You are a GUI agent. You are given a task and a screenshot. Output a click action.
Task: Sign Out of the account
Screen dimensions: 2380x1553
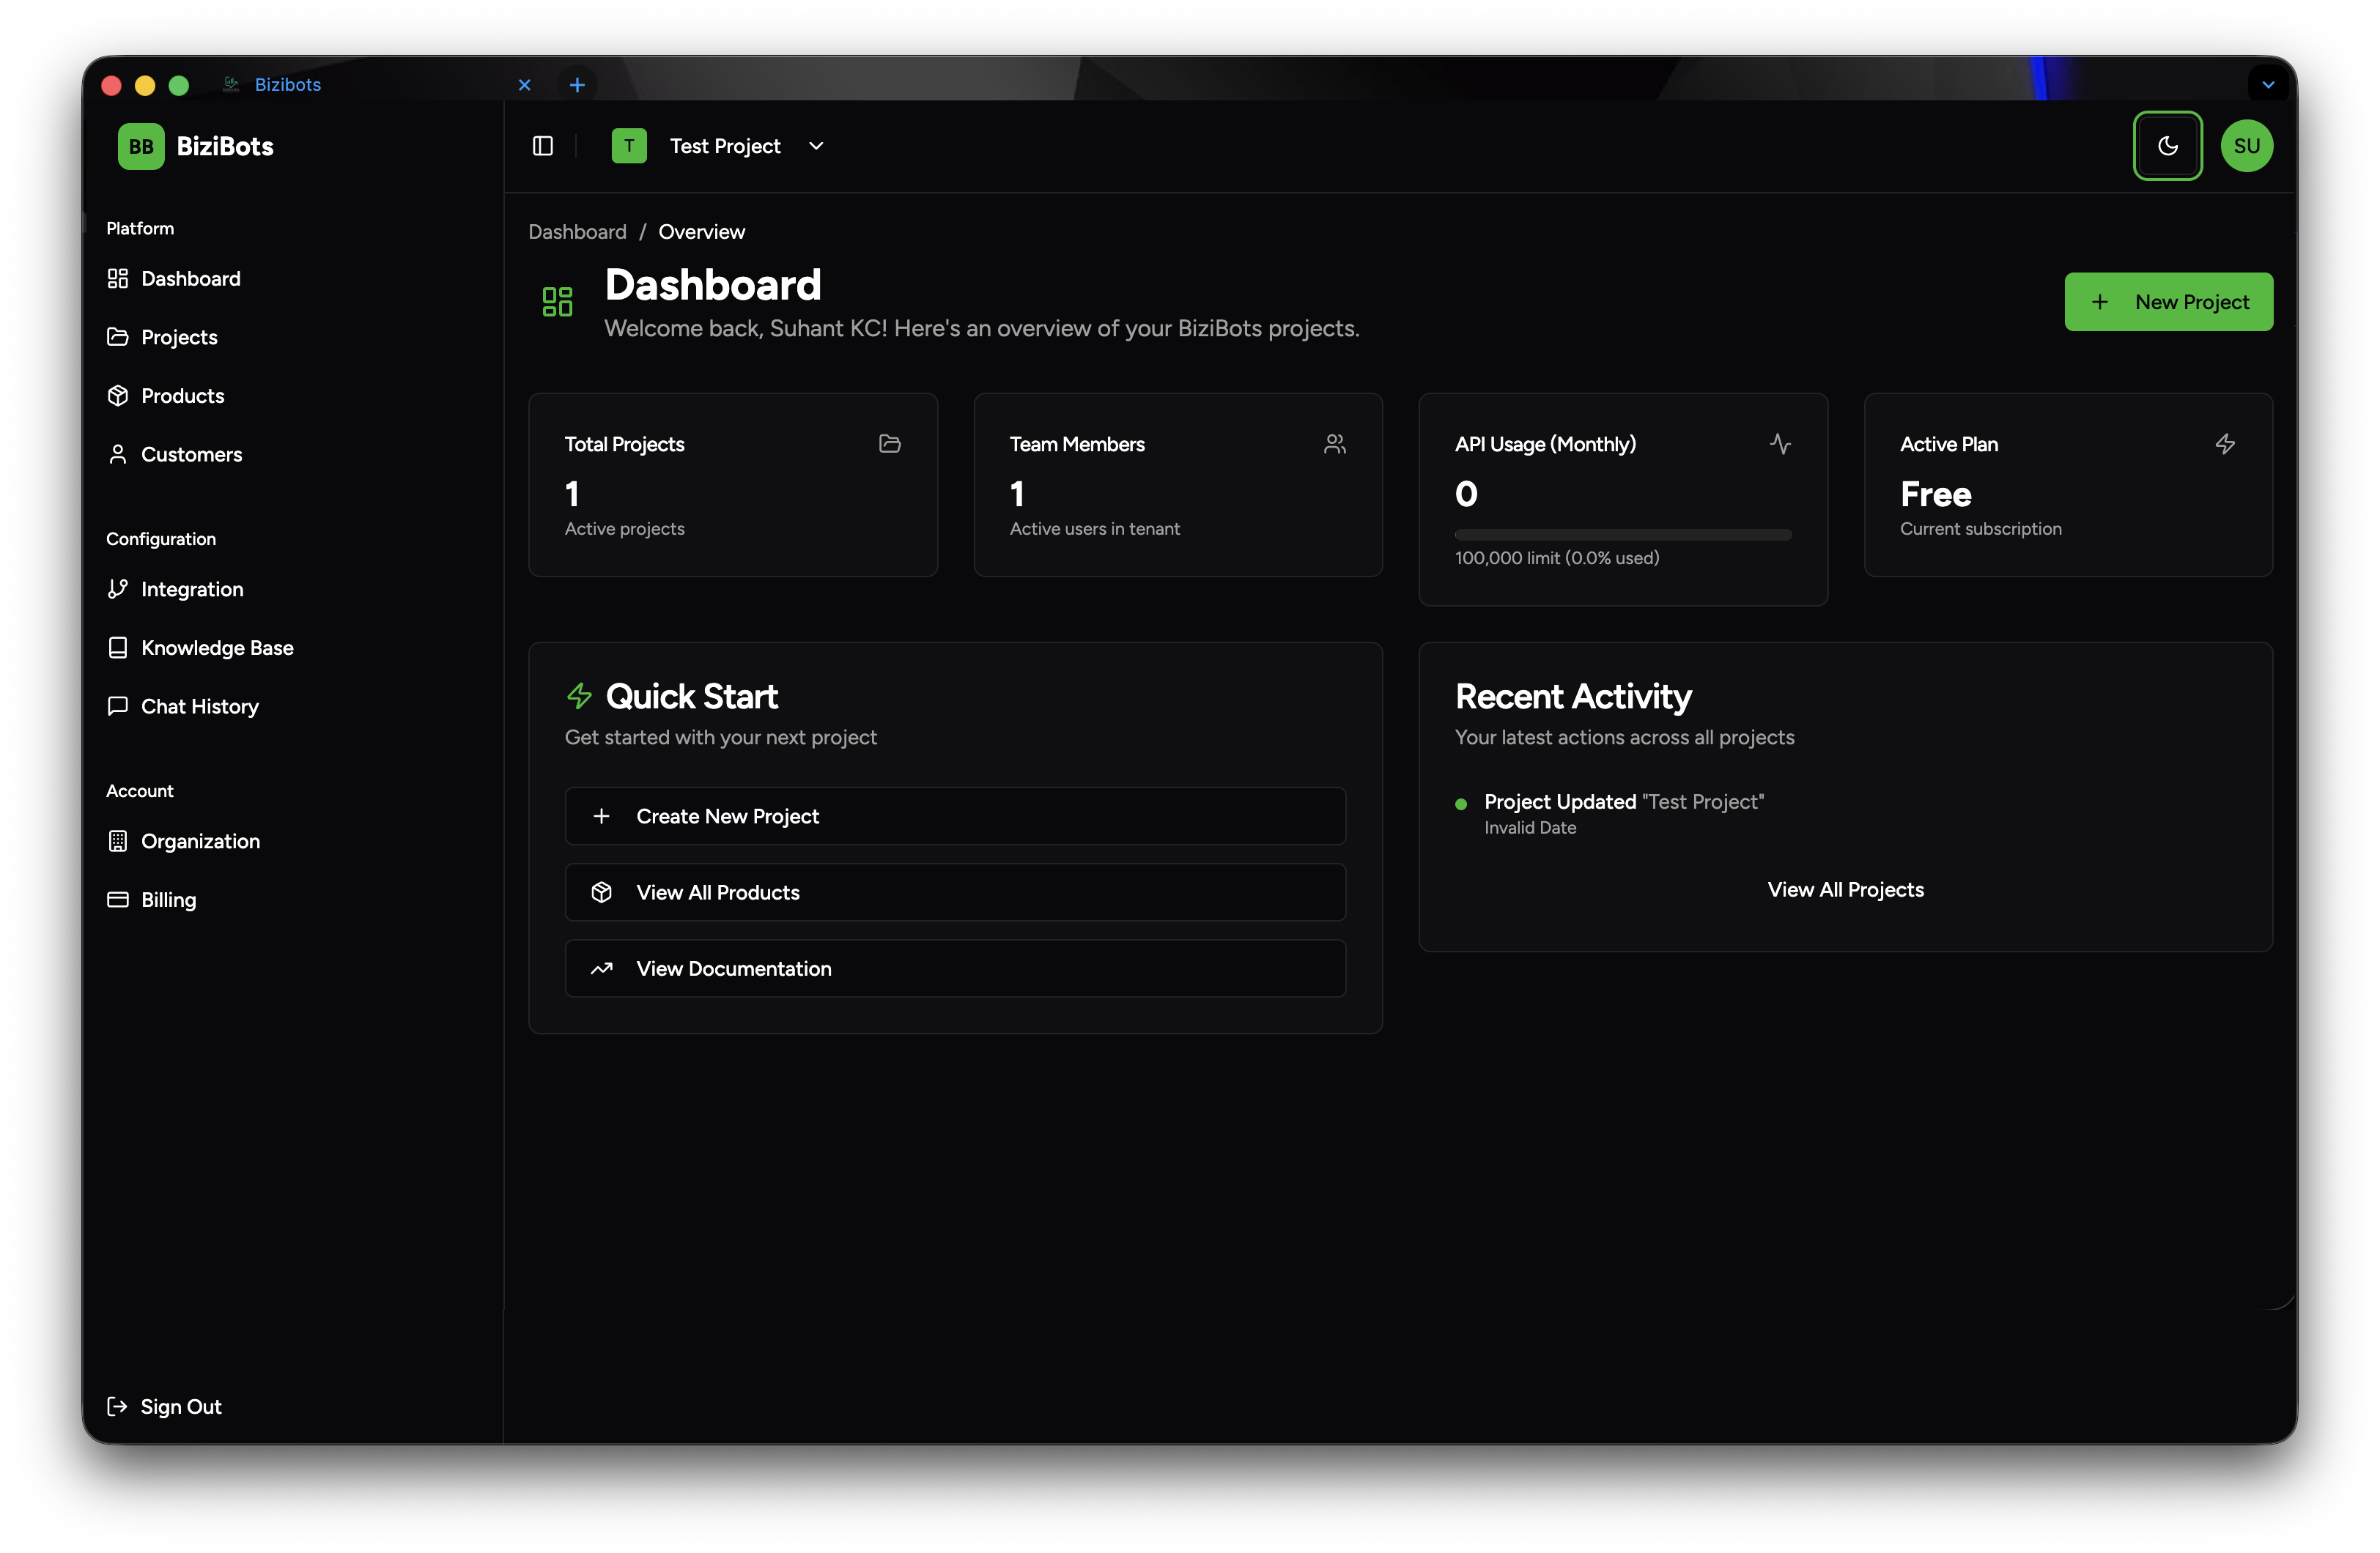click(x=165, y=1407)
